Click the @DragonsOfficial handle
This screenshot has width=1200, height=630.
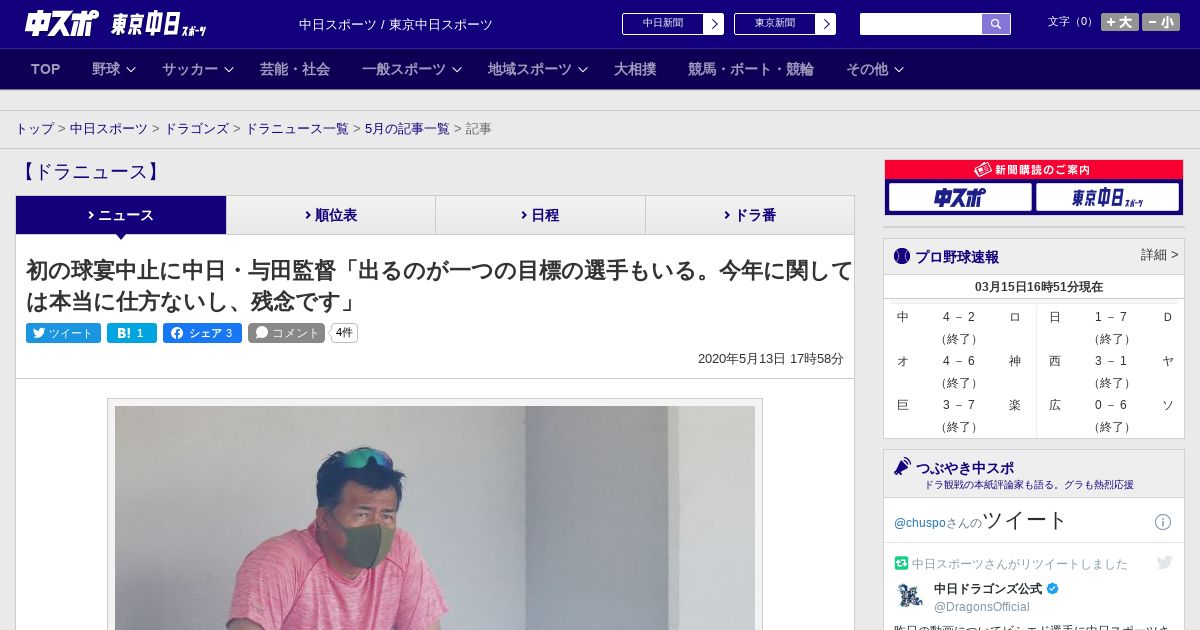pyautogui.click(x=981, y=607)
